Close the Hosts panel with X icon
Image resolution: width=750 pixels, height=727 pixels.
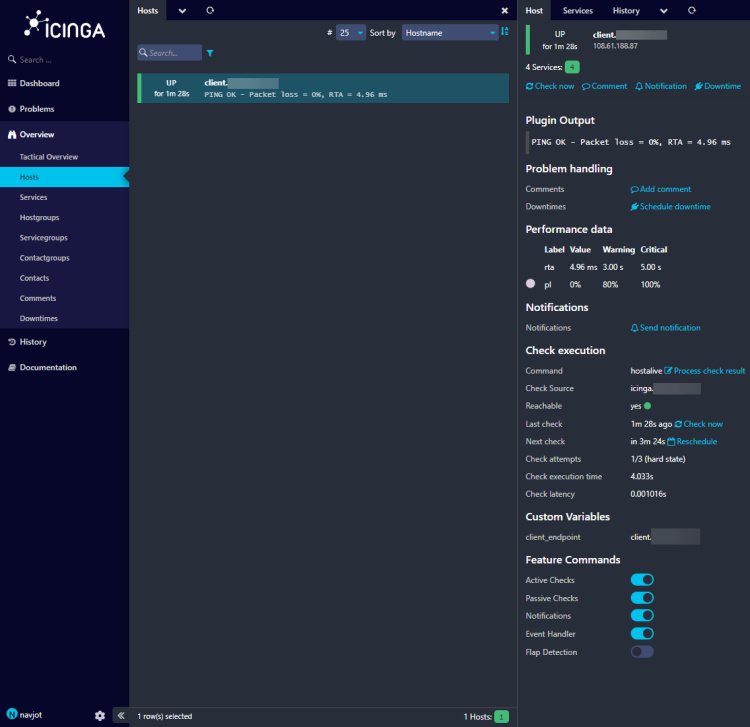(x=505, y=10)
